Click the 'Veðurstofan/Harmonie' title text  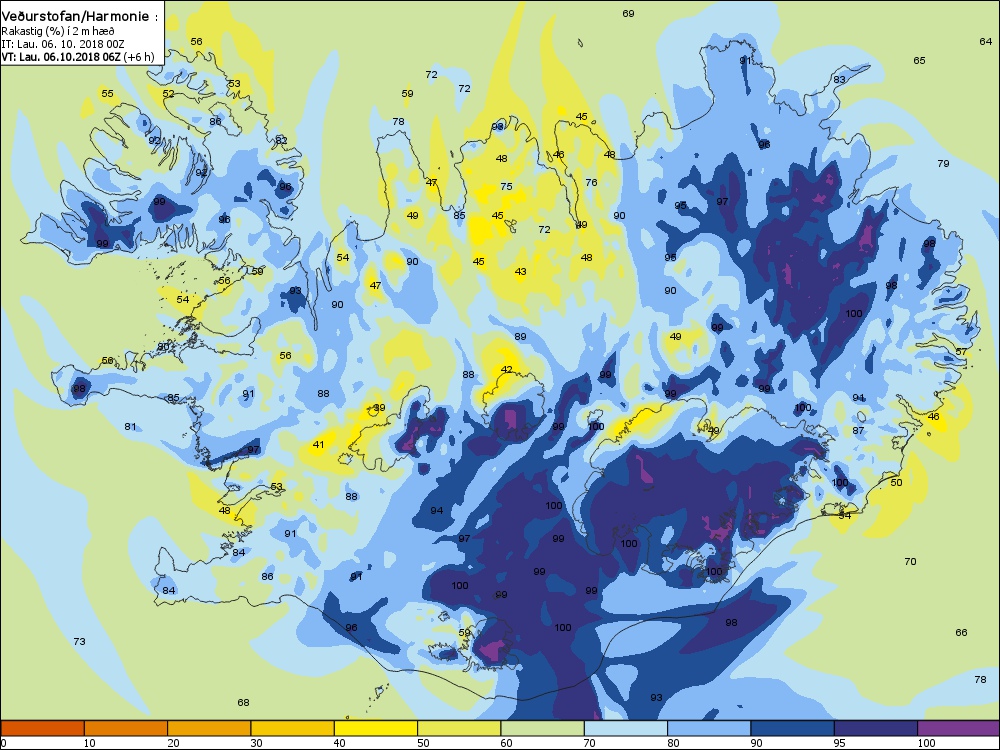click(76, 17)
